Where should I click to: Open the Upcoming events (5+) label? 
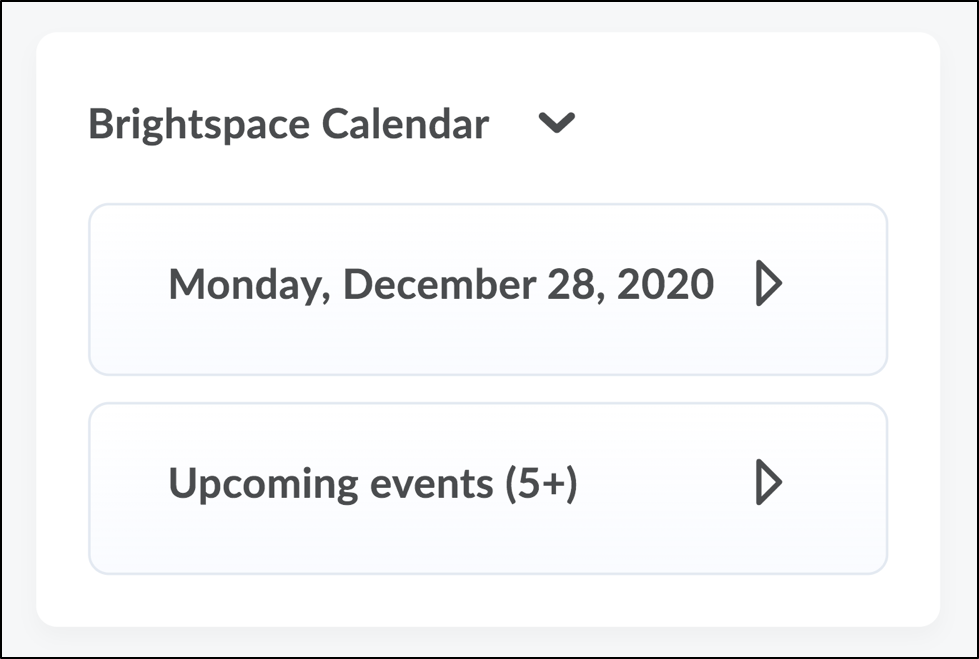[372, 484]
